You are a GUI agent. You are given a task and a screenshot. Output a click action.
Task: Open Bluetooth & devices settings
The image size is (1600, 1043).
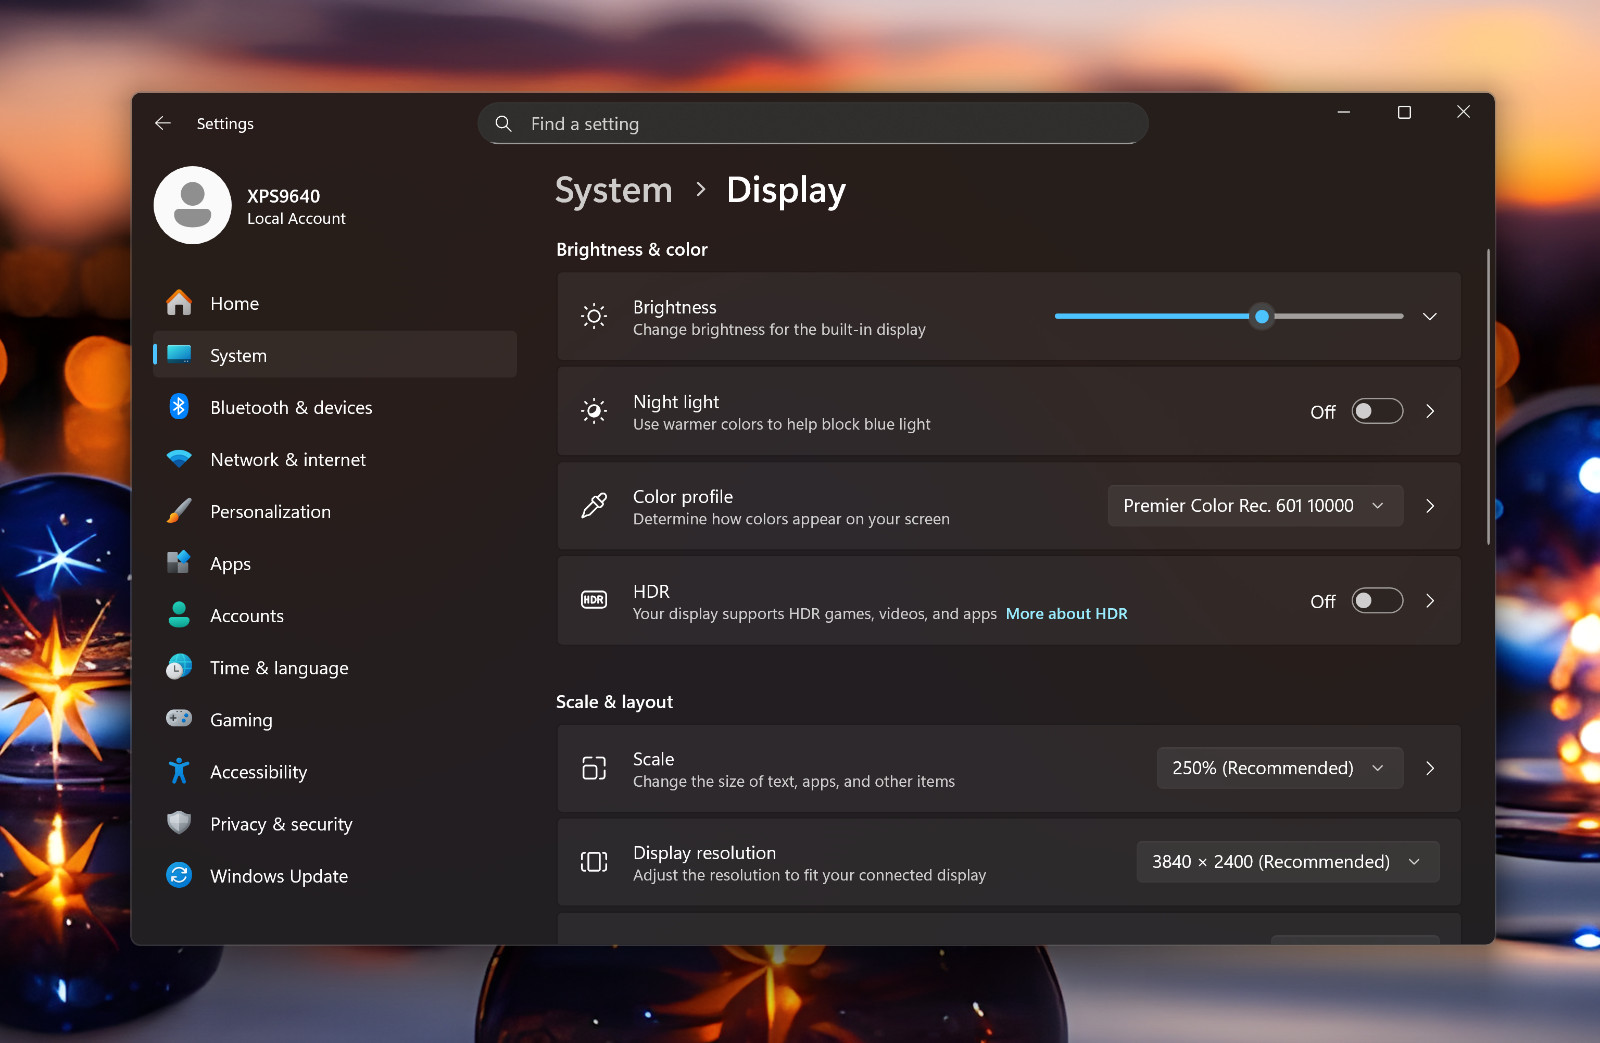pos(335,407)
